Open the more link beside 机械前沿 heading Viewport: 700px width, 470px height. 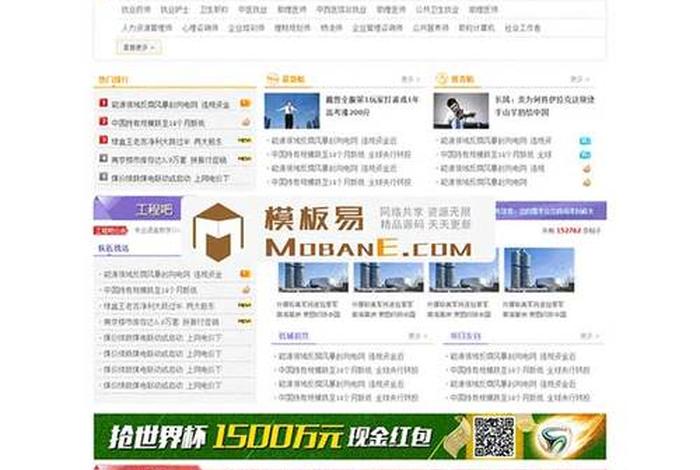pos(418,336)
